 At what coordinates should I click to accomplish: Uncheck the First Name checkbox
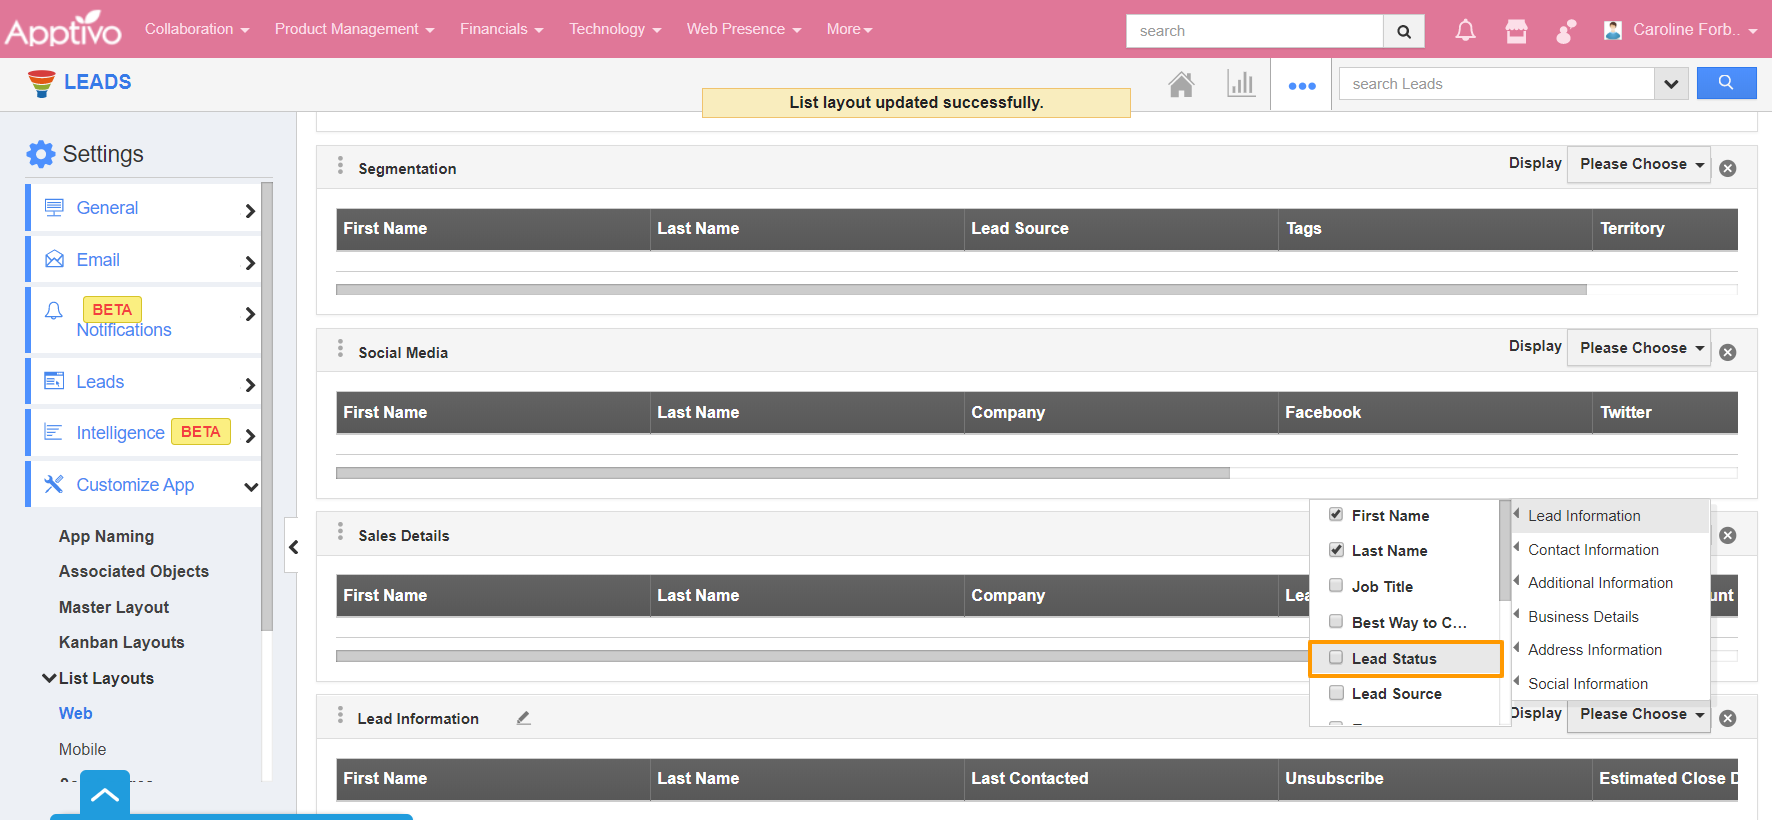[x=1336, y=515]
